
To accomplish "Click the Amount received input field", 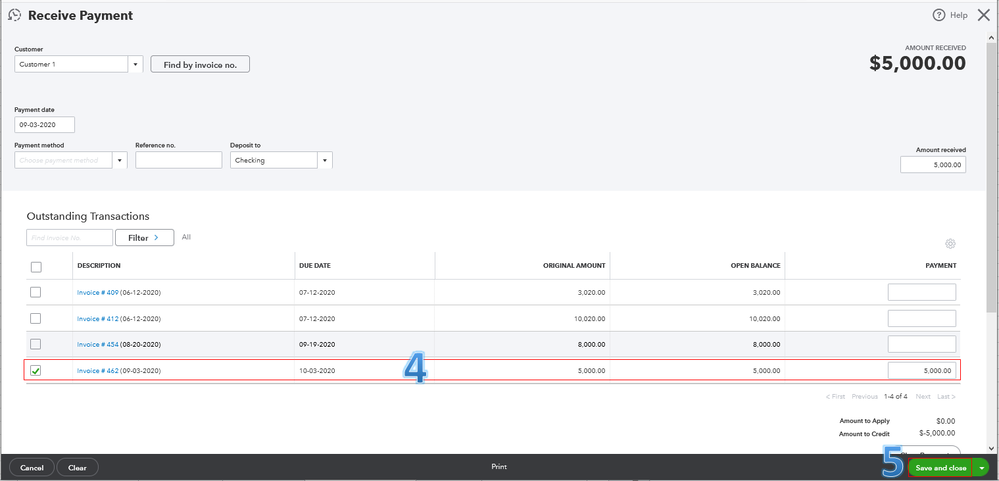I will 933,164.
